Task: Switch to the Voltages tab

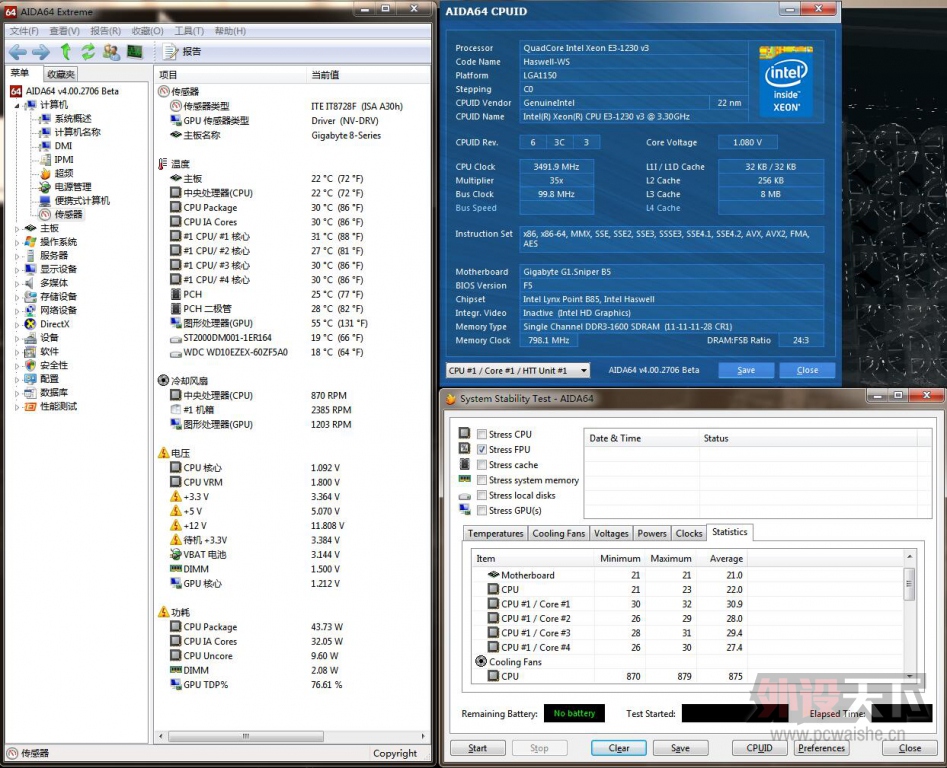Action: tap(611, 534)
